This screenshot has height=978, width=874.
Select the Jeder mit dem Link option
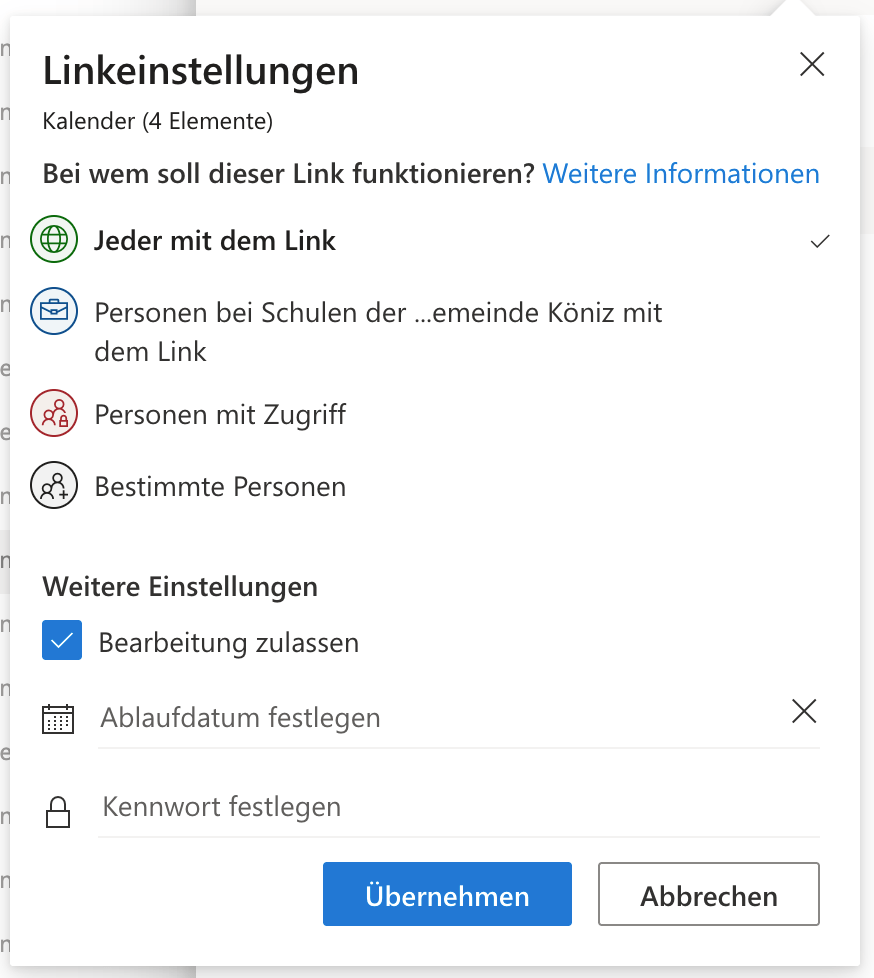coord(215,241)
